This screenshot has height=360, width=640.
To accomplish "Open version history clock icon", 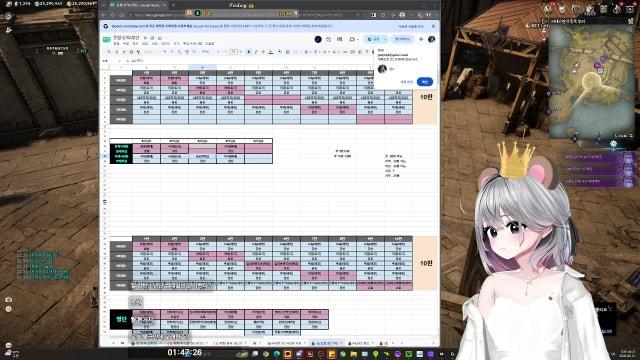I will [x=329, y=40].
